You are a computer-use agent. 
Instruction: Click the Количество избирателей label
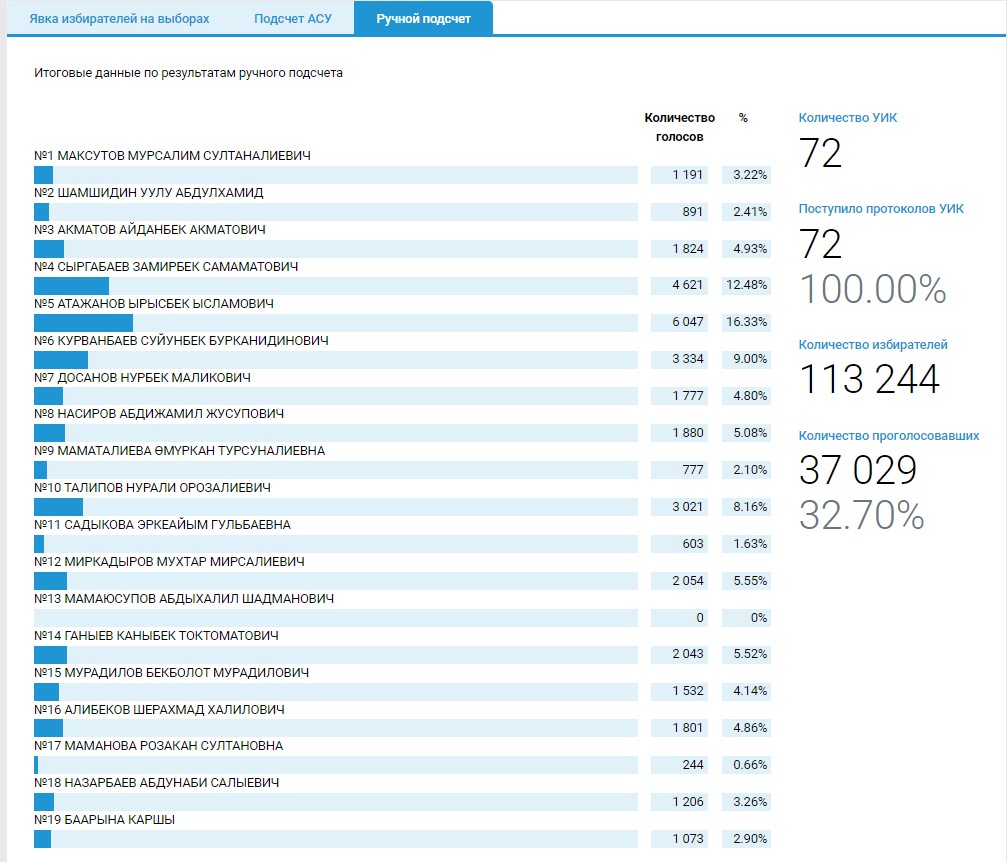click(872, 345)
